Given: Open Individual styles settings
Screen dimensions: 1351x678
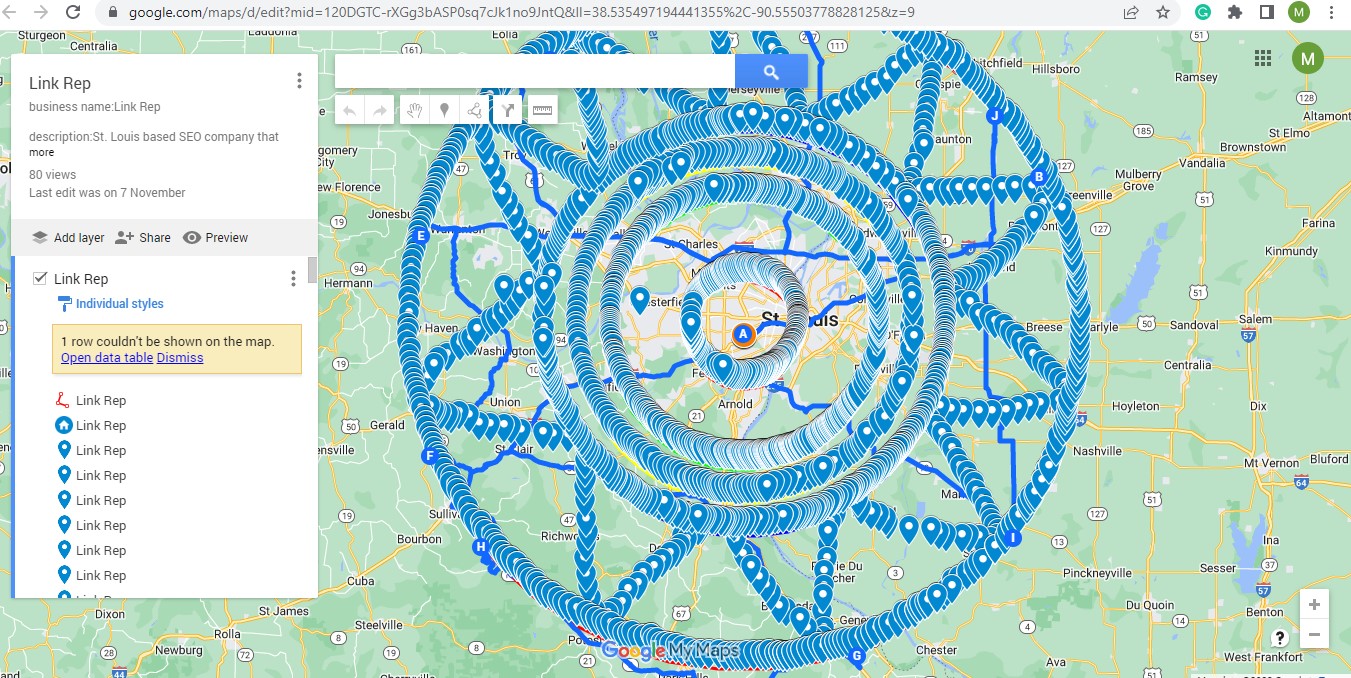Looking at the screenshot, I should click(119, 304).
